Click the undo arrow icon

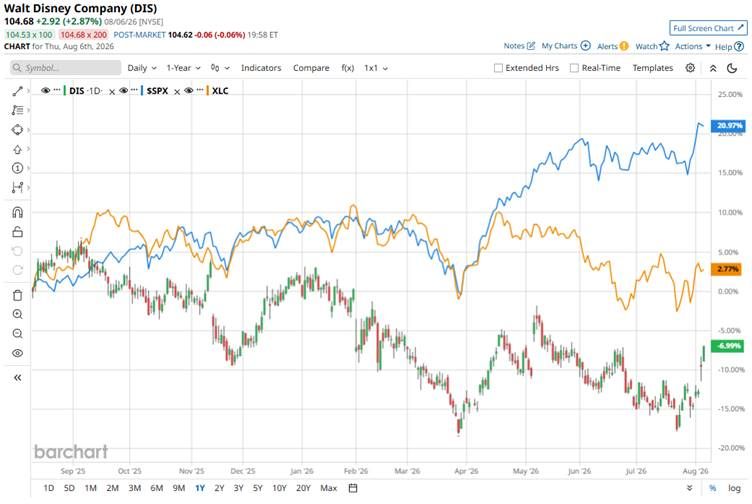click(x=17, y=251)
